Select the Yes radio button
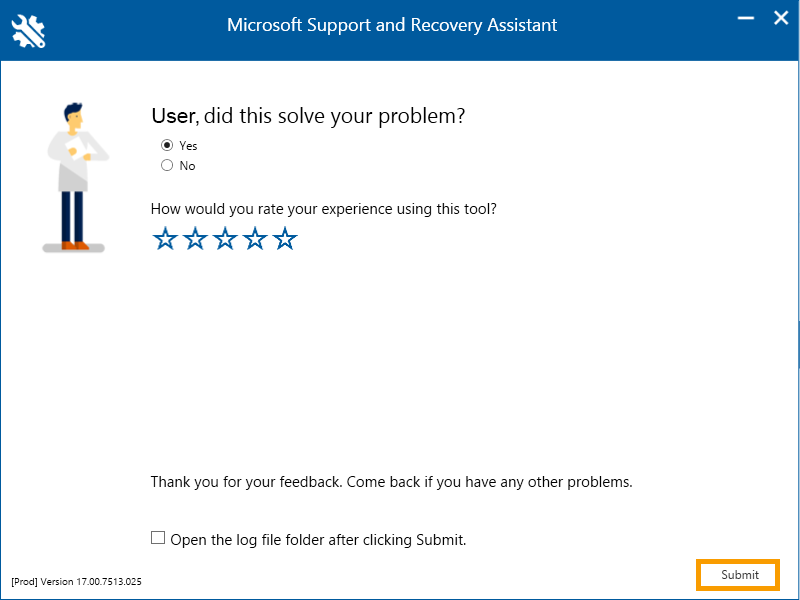The height and width of the screenshot is (600, 800). pos(167,145)
